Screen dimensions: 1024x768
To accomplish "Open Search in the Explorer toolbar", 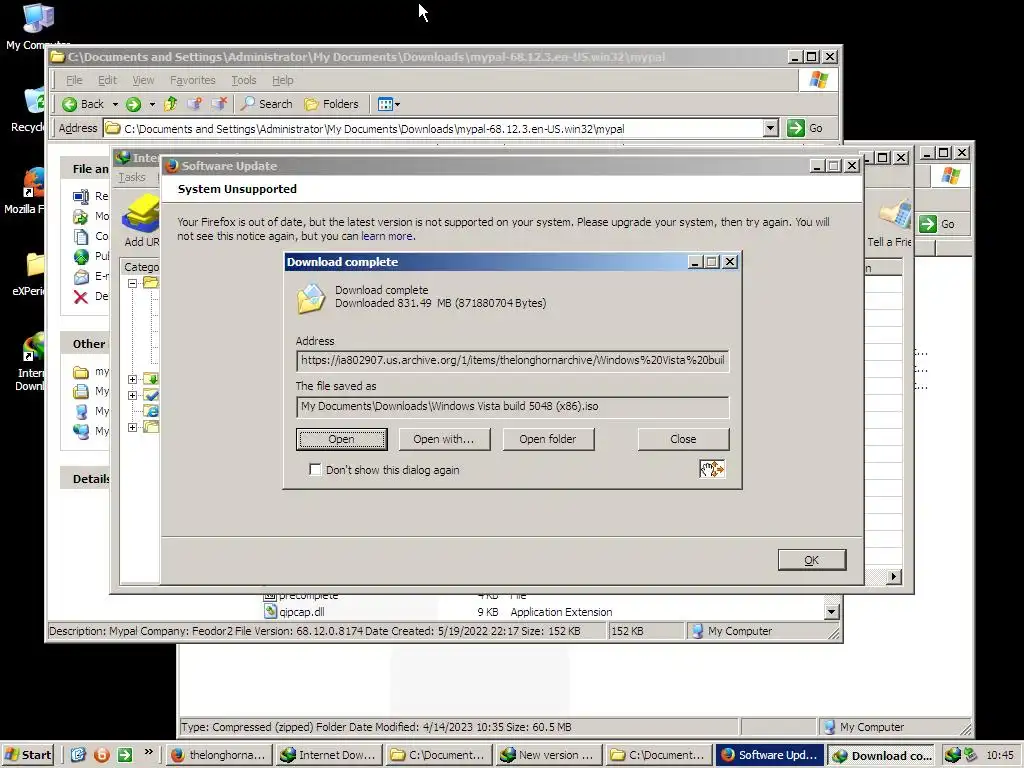I will tap(266, 104).
